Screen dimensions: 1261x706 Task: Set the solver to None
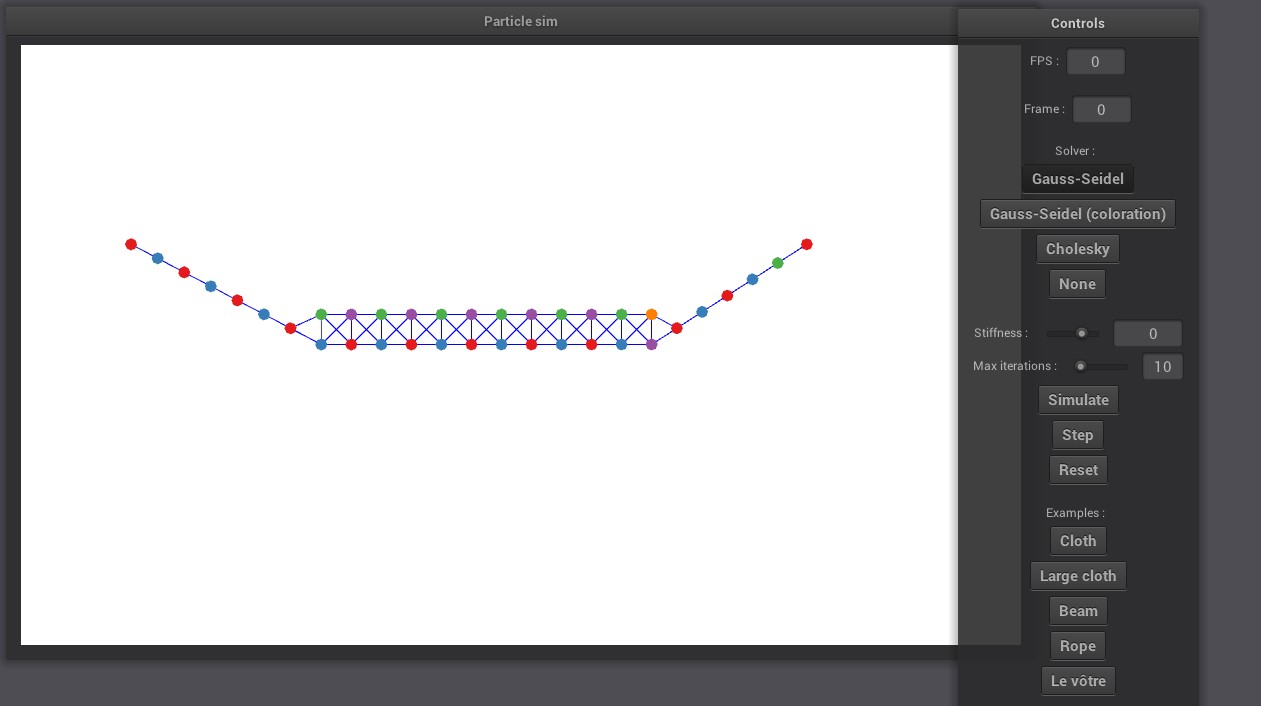(x=1077, y=283)
